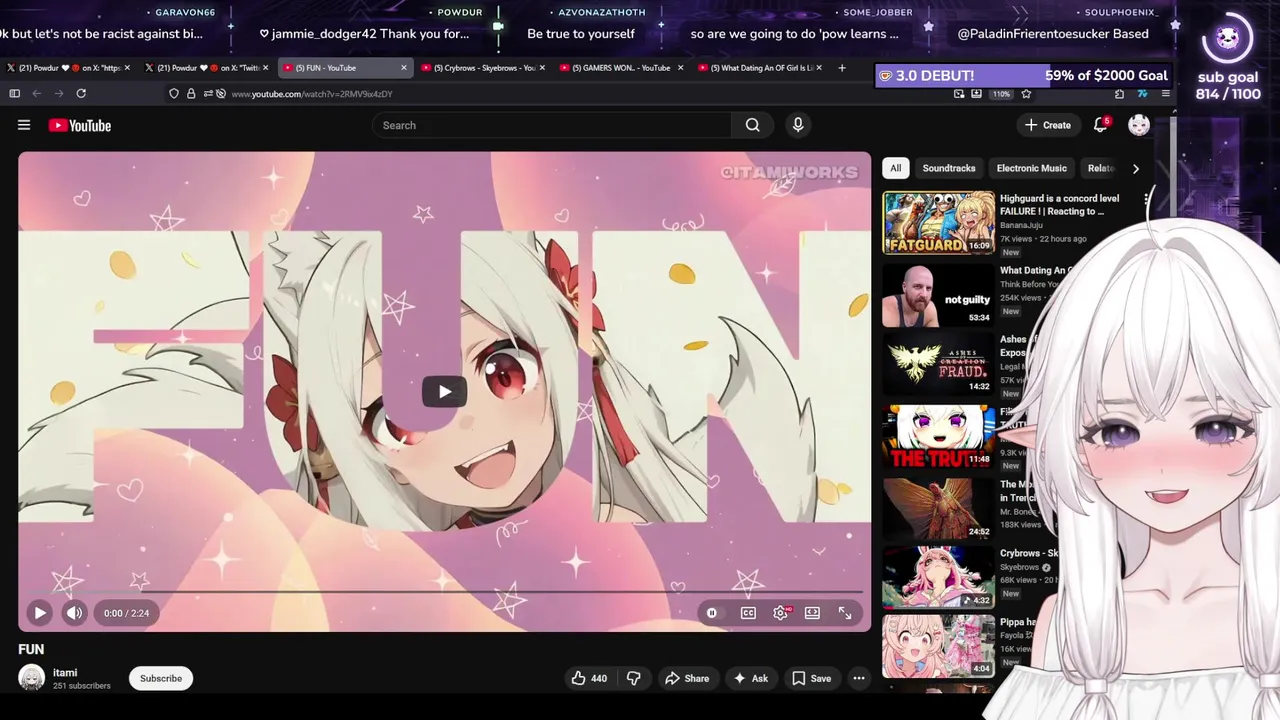1280x720 pixels.
Task: Open the Ashes Creation Fraud thumbnail
Action: tap(938, 365)
